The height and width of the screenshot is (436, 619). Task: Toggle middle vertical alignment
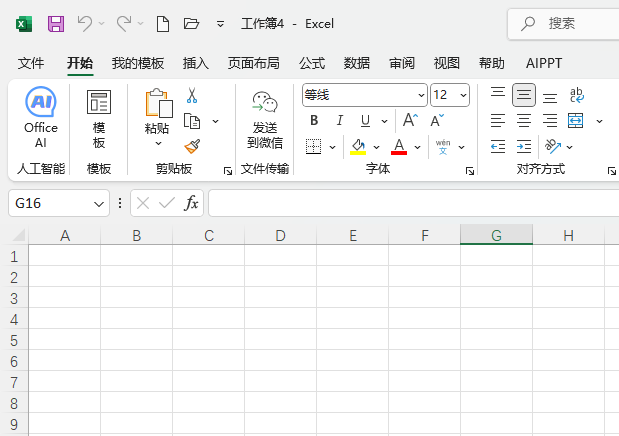point(524,95)
